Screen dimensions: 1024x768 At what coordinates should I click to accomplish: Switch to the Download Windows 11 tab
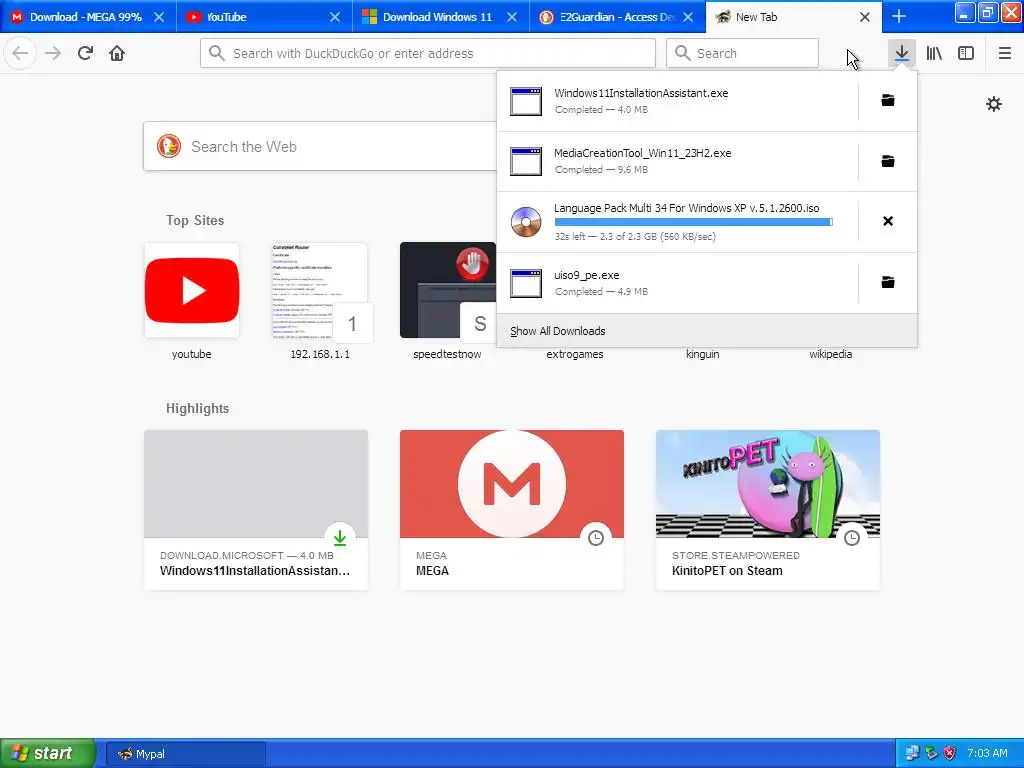coord(441,17)
